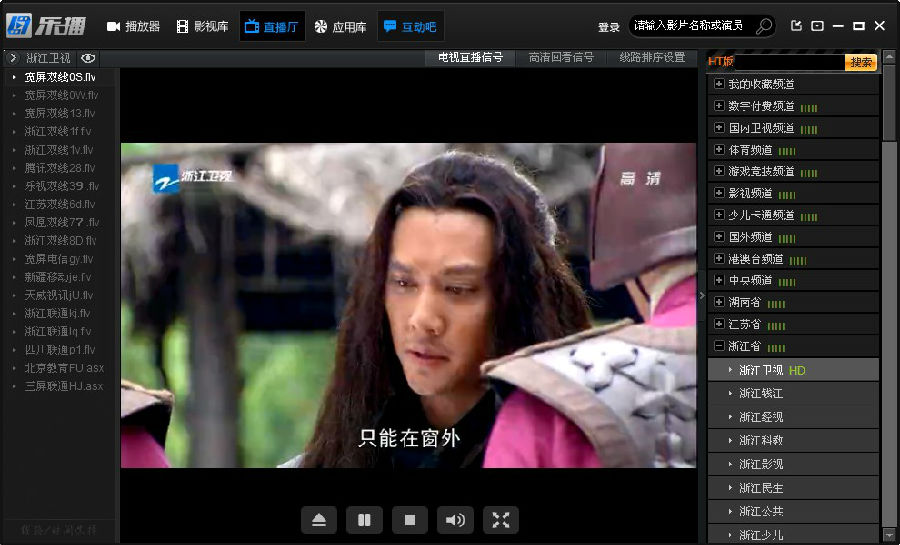Select source 宽屏双线13.flv
This screenshot has width=900, height=545.
61,113
